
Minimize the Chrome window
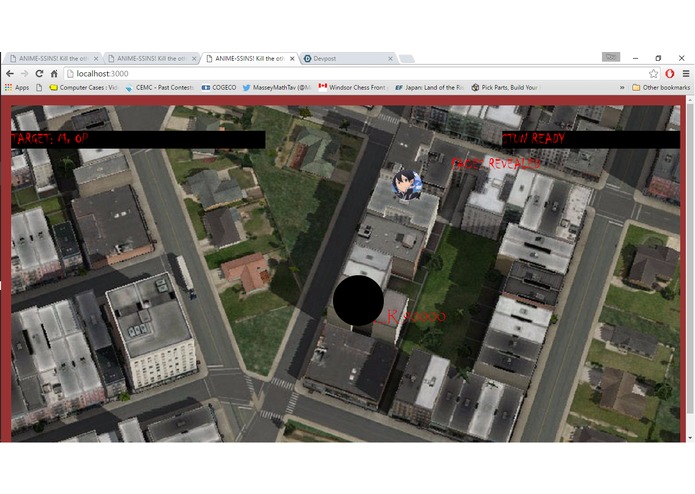tap(635, 58)
